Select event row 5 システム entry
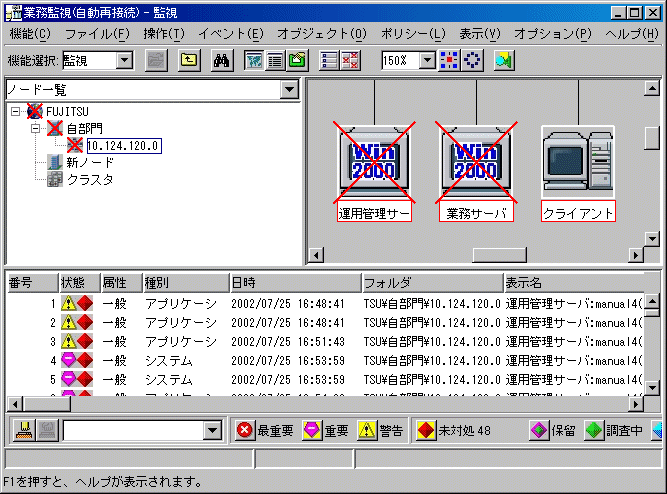Screen dimensions: 667x494 click(x=325, y=379)
